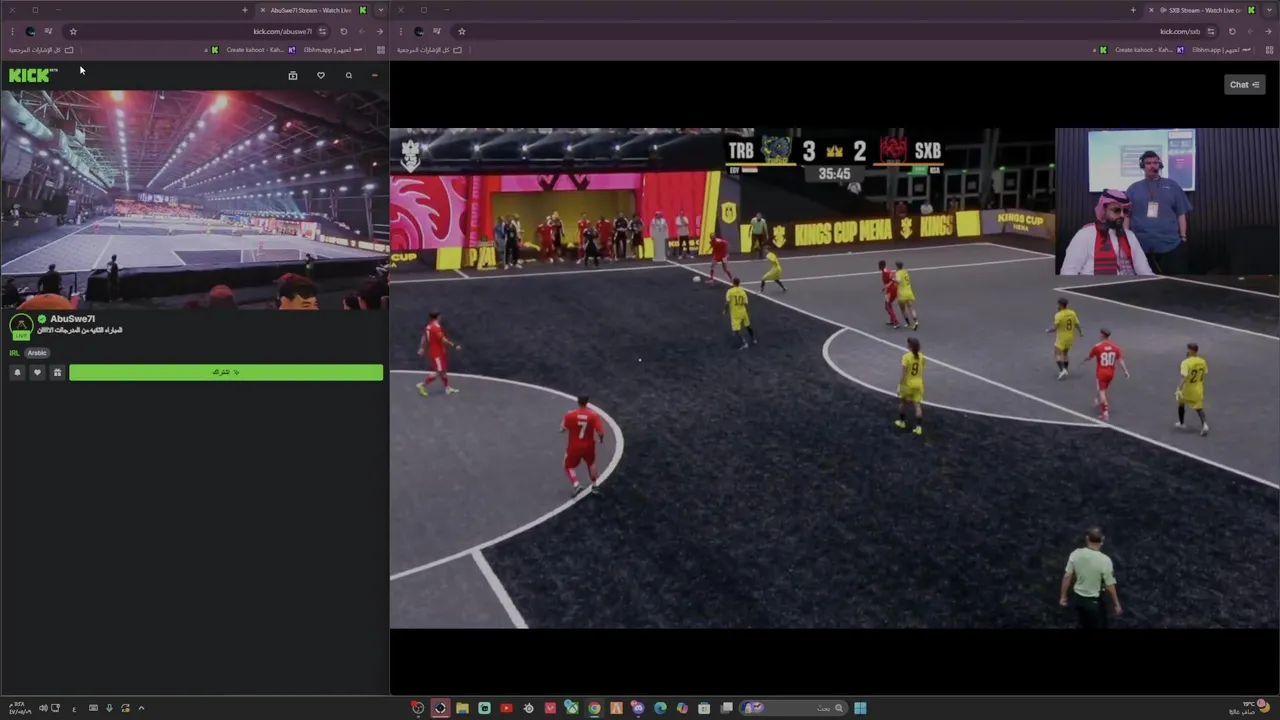Open Windows Start button on taskbar

[x=860, y=708]
